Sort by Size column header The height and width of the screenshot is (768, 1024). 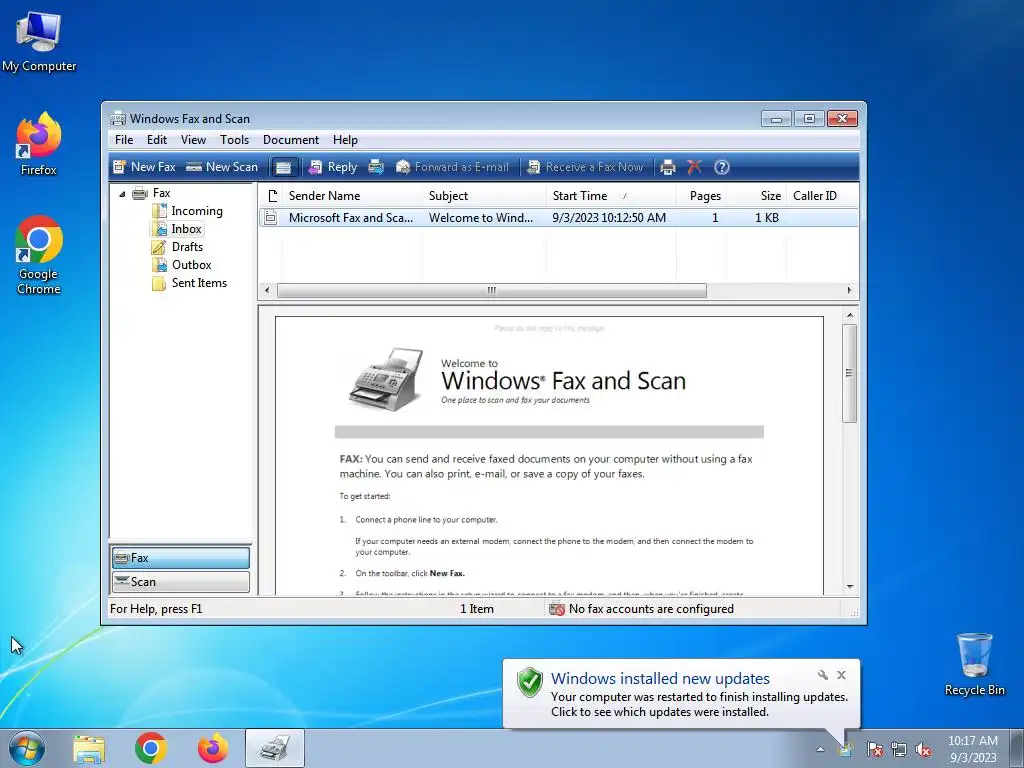757,196
